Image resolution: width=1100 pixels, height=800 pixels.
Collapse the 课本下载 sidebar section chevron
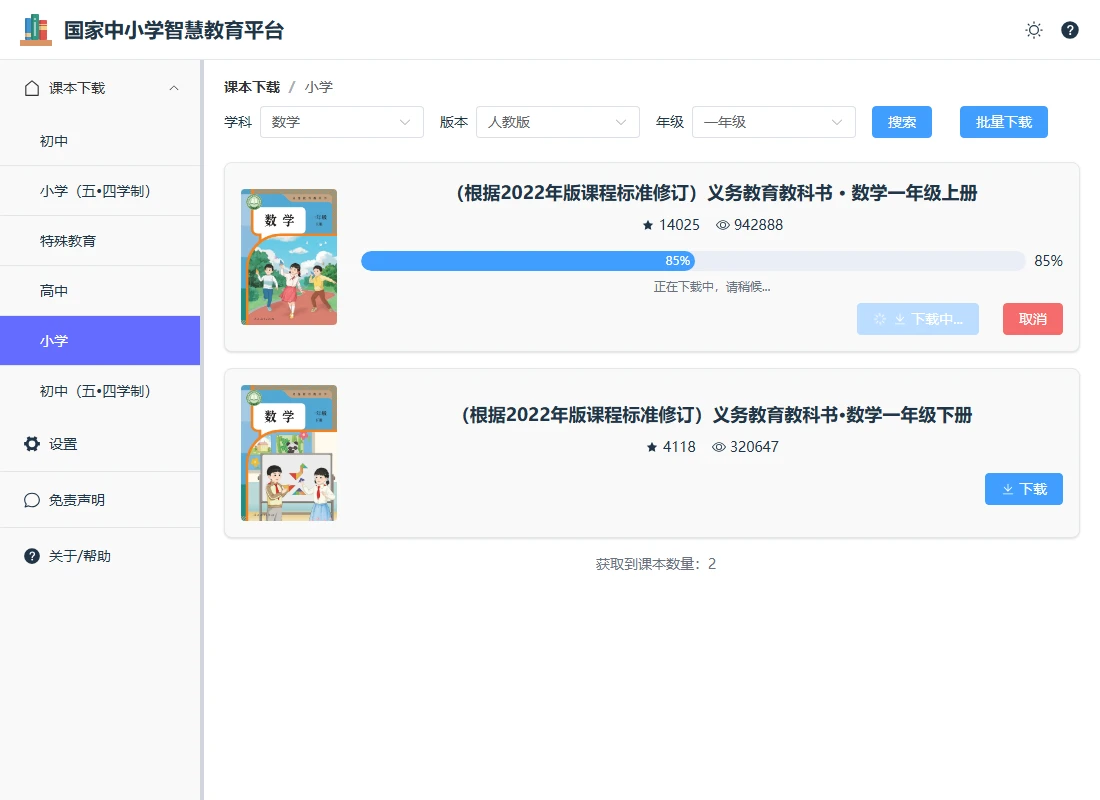(174, 88)
